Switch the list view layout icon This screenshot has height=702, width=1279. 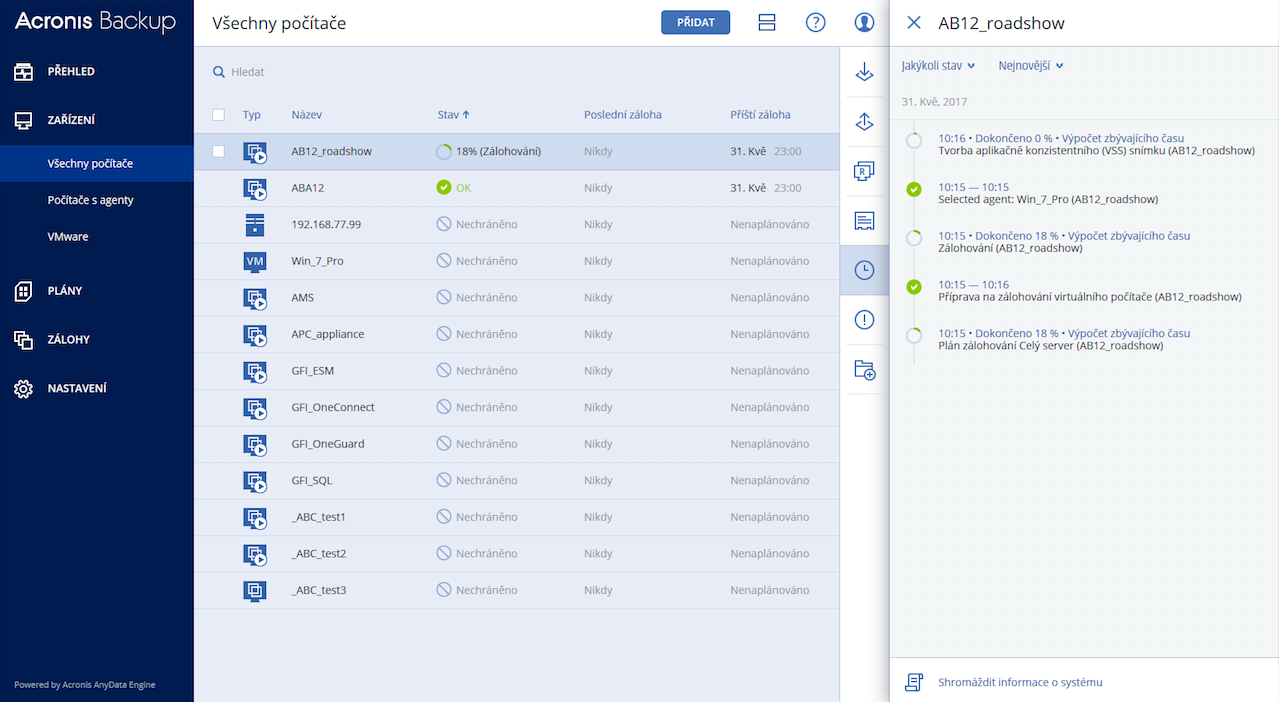click(767, 22)
